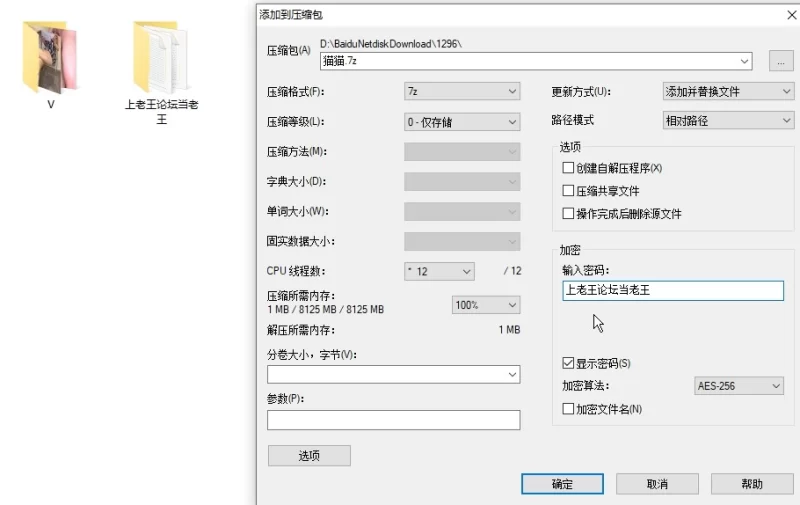Open the 分卷大小 combo box
This screenshot has height=505, width=800.
pyautogui.click(x=393, y=374)
